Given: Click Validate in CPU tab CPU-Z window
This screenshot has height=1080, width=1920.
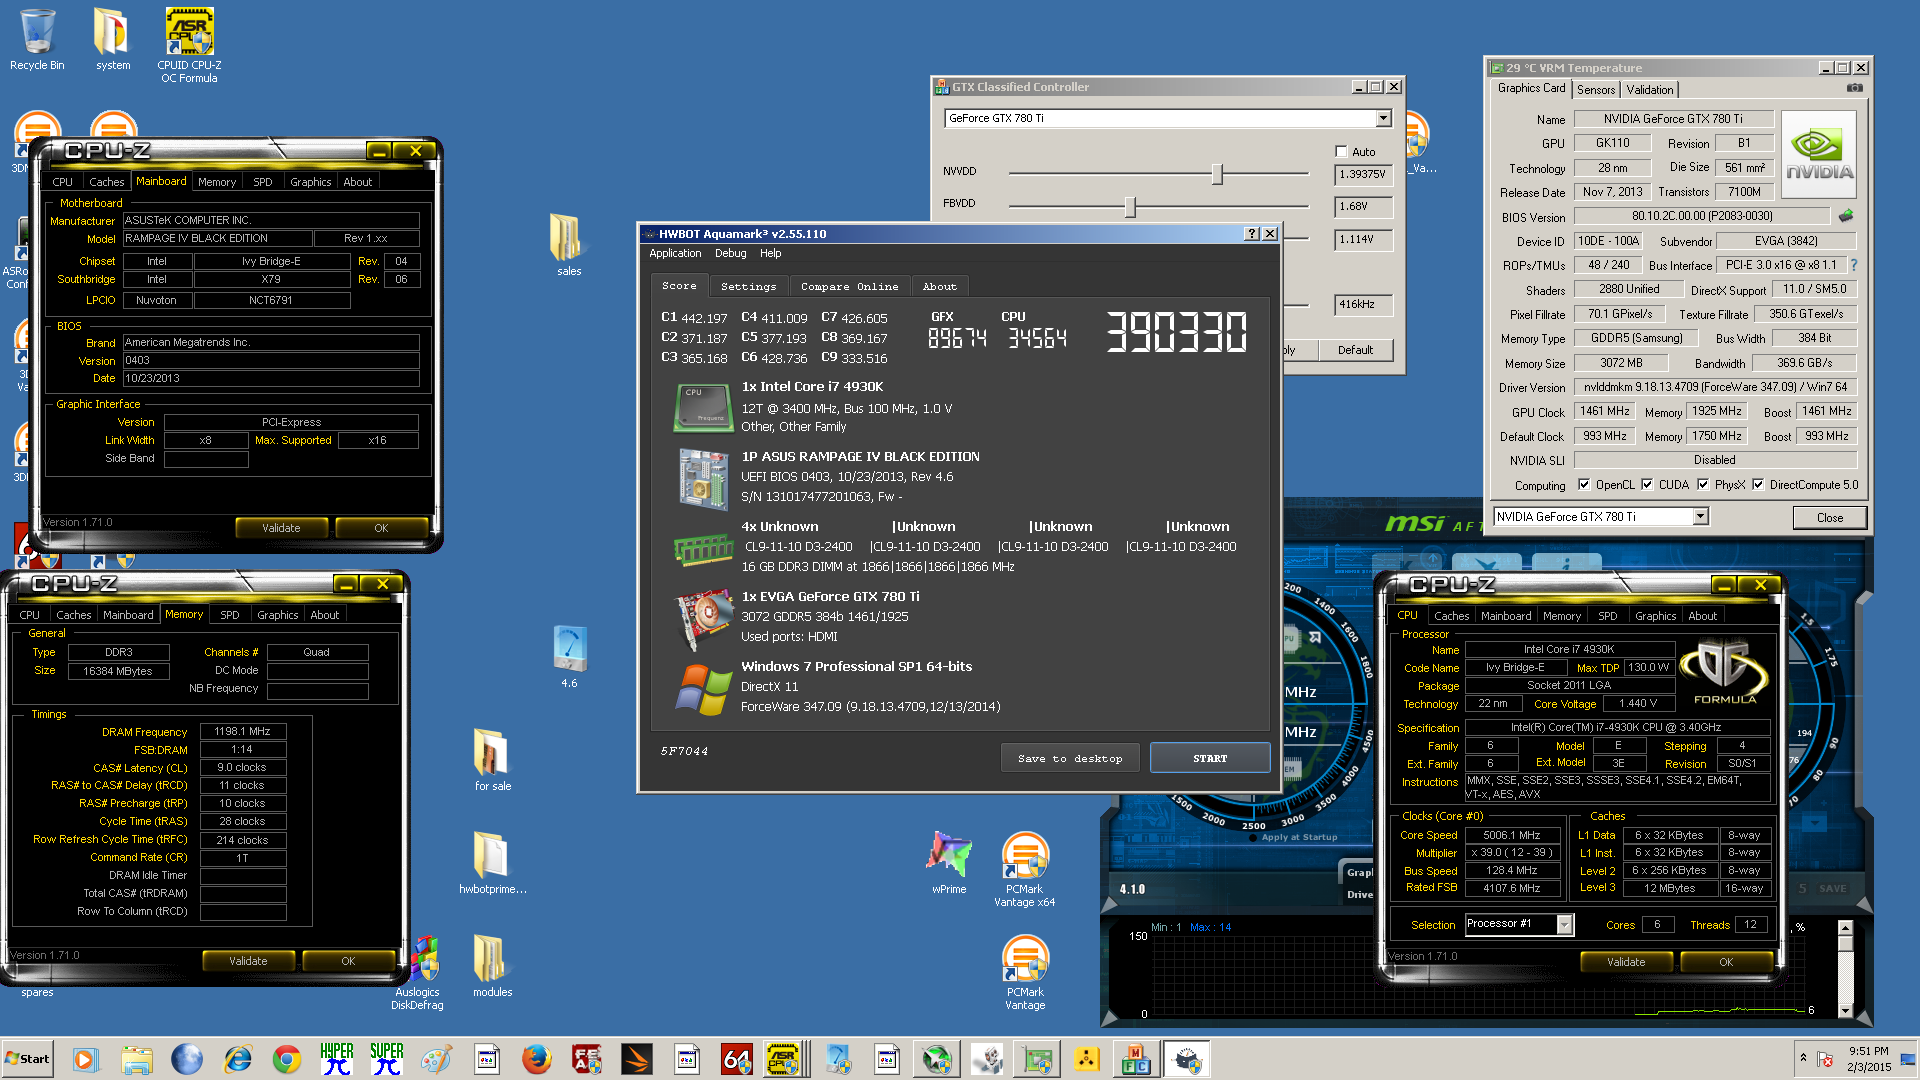Looking at the screenshot, I should click(x=1626, y=962).
